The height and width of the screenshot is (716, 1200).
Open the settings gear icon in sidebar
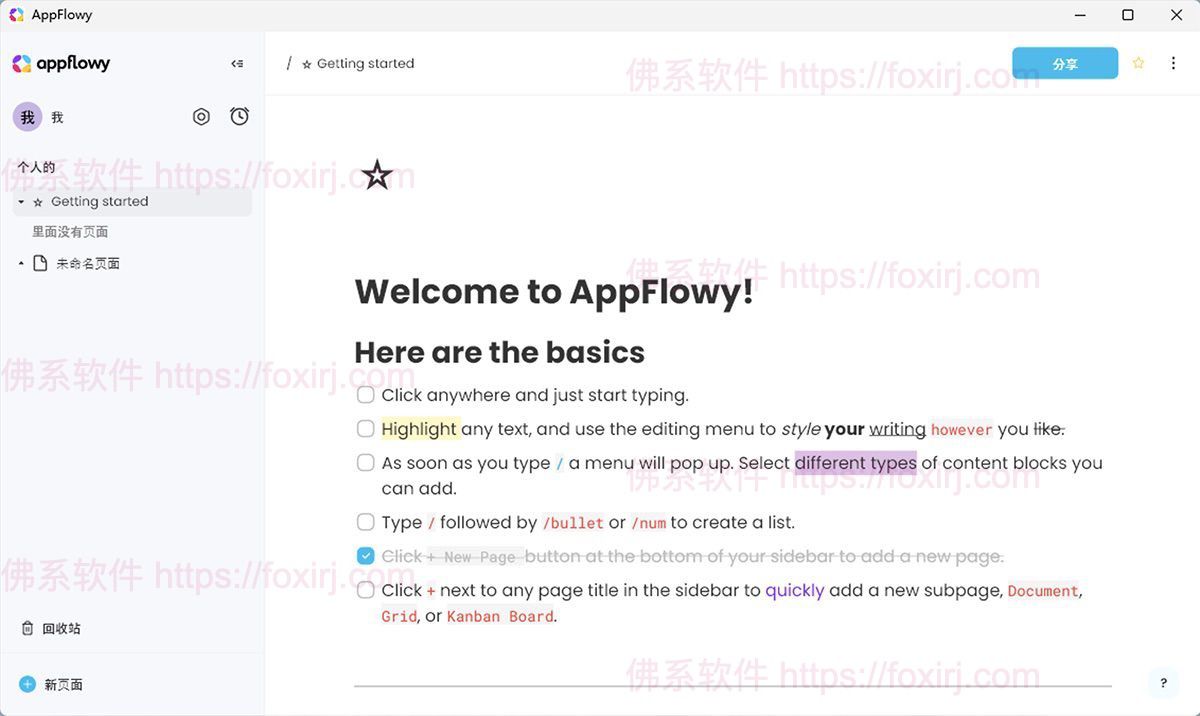[x=201, y=116]
